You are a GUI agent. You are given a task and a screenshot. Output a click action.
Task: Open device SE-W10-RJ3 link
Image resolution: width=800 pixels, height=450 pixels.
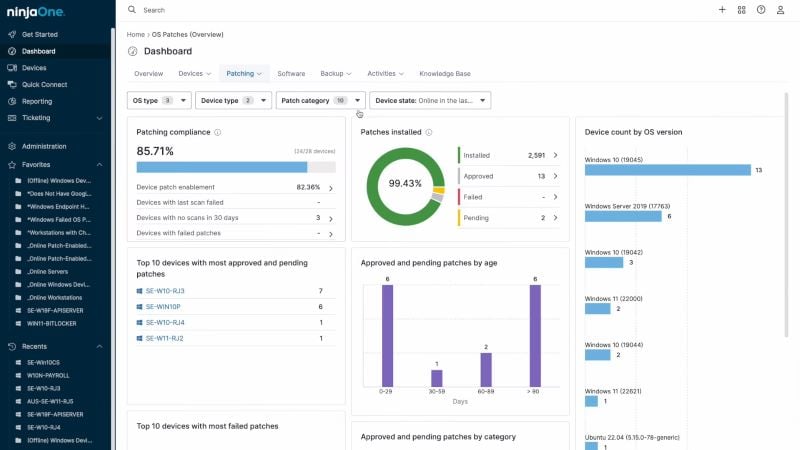[x=165, y=291]
